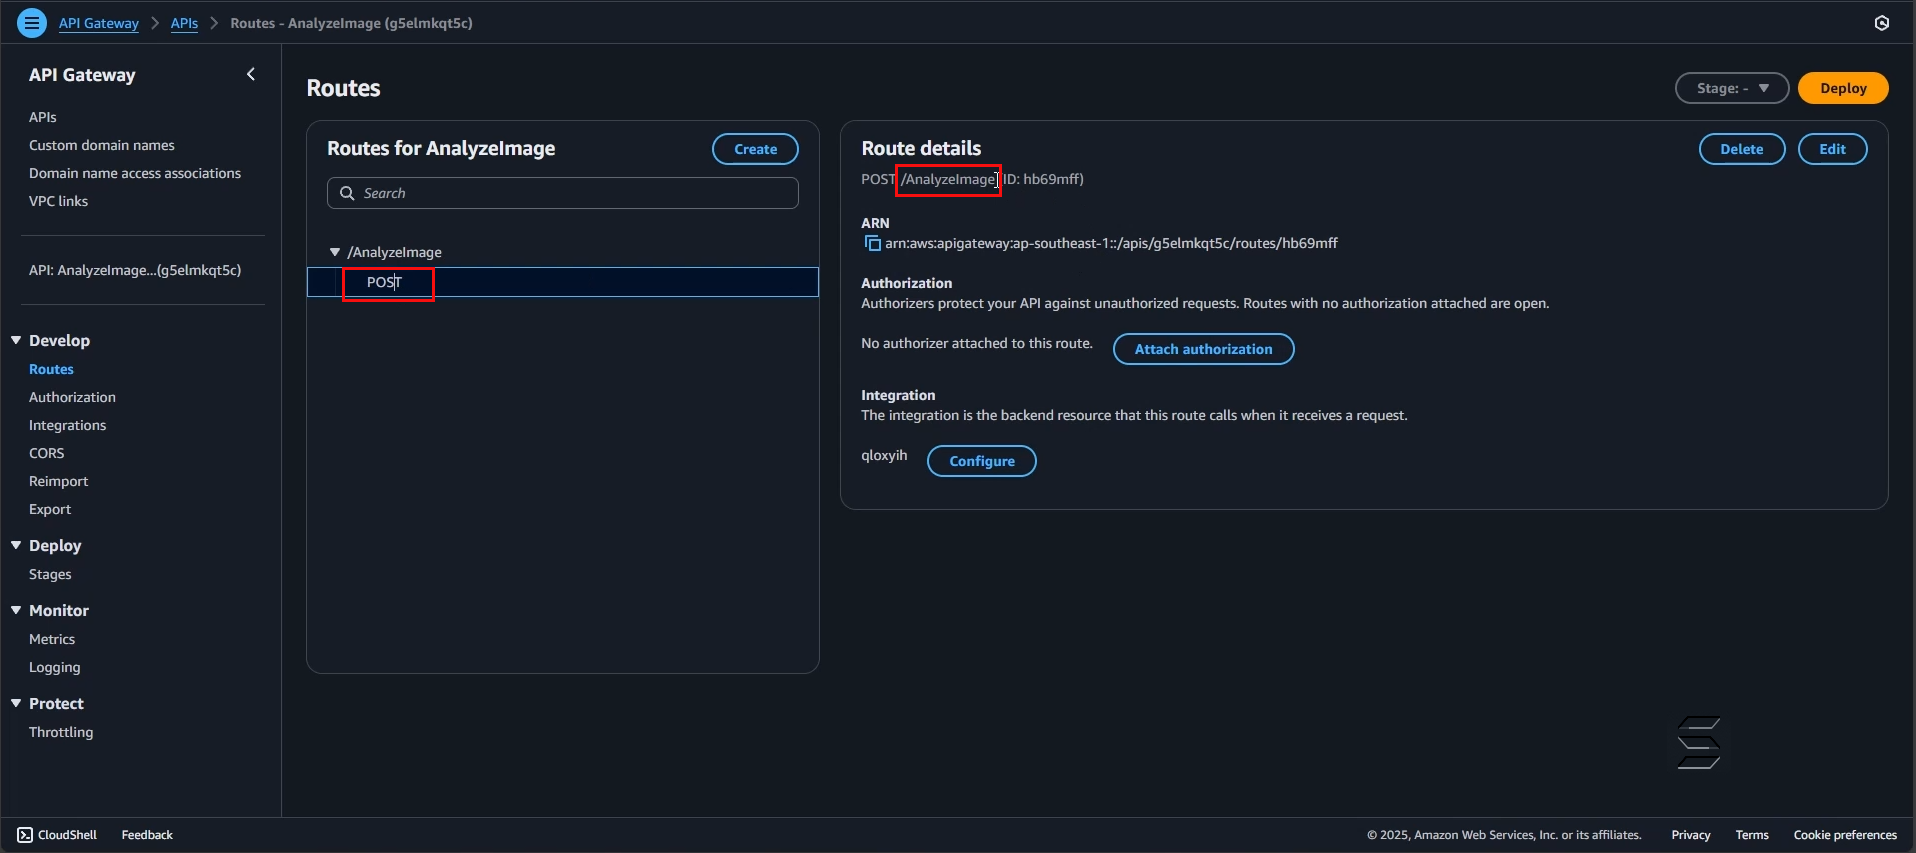Open Metrics page
The image size is (1916, 853).
coord(52,639)
